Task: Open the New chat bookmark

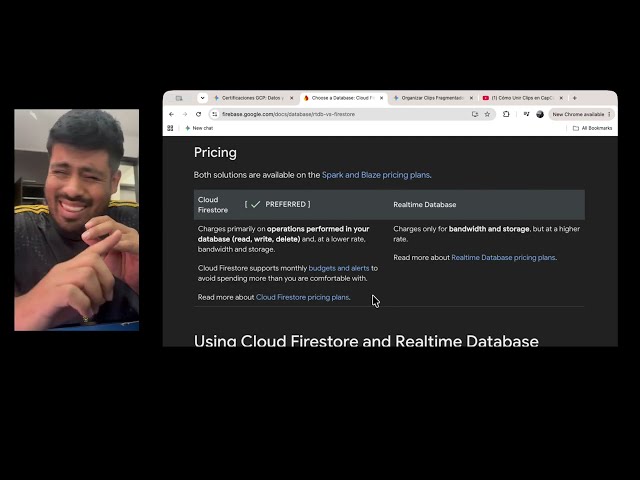Action: [199, 128]
